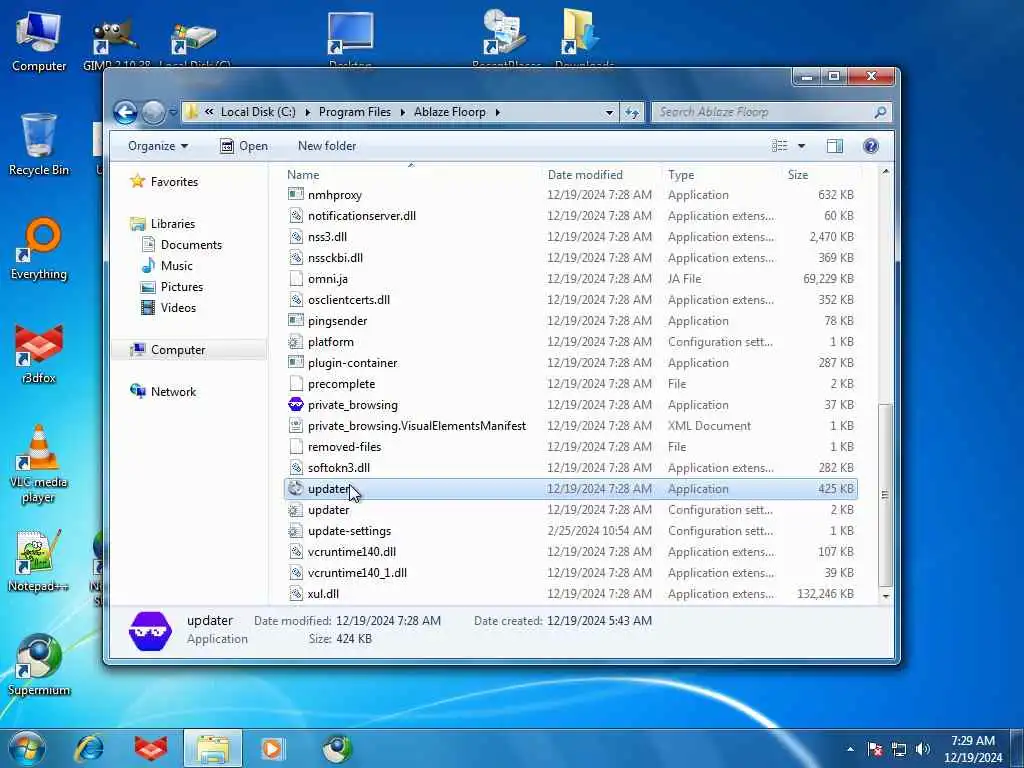This screenshot has height=768, width=1024.
Task: Select the update-settings file row
Action: (571, 531)
